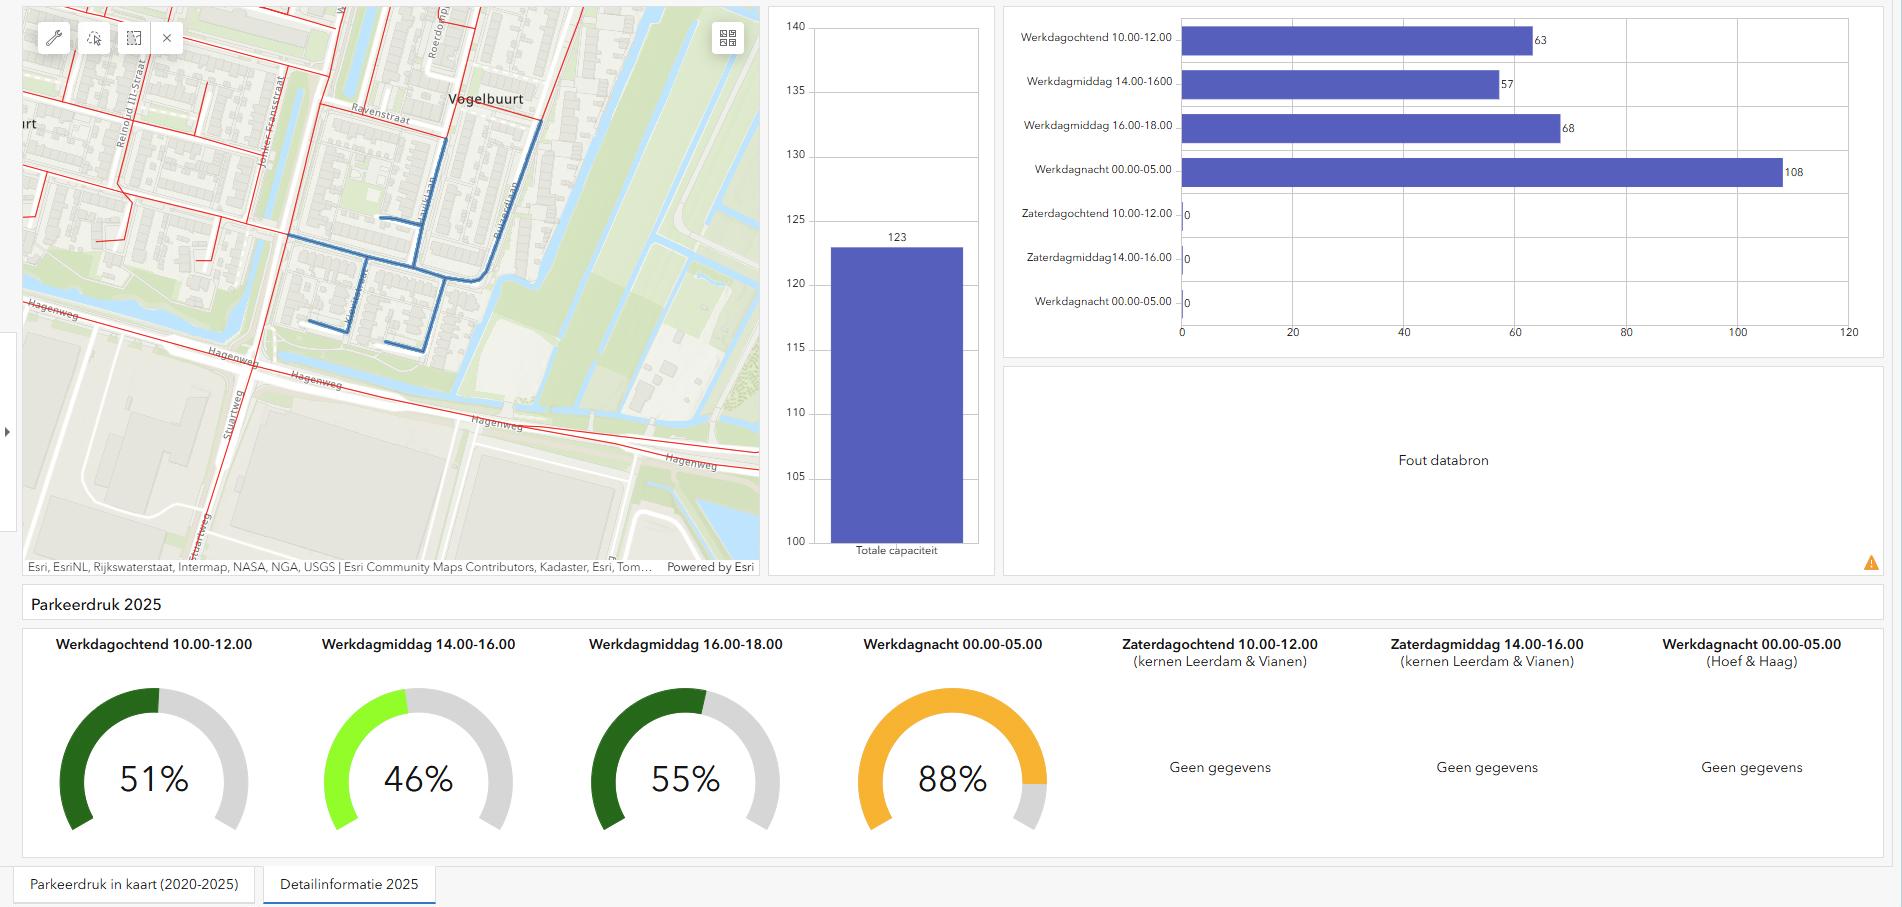Click the orange data source warning icon
This screenshot has width=1902, height=907.
(x=1871, y=563)
